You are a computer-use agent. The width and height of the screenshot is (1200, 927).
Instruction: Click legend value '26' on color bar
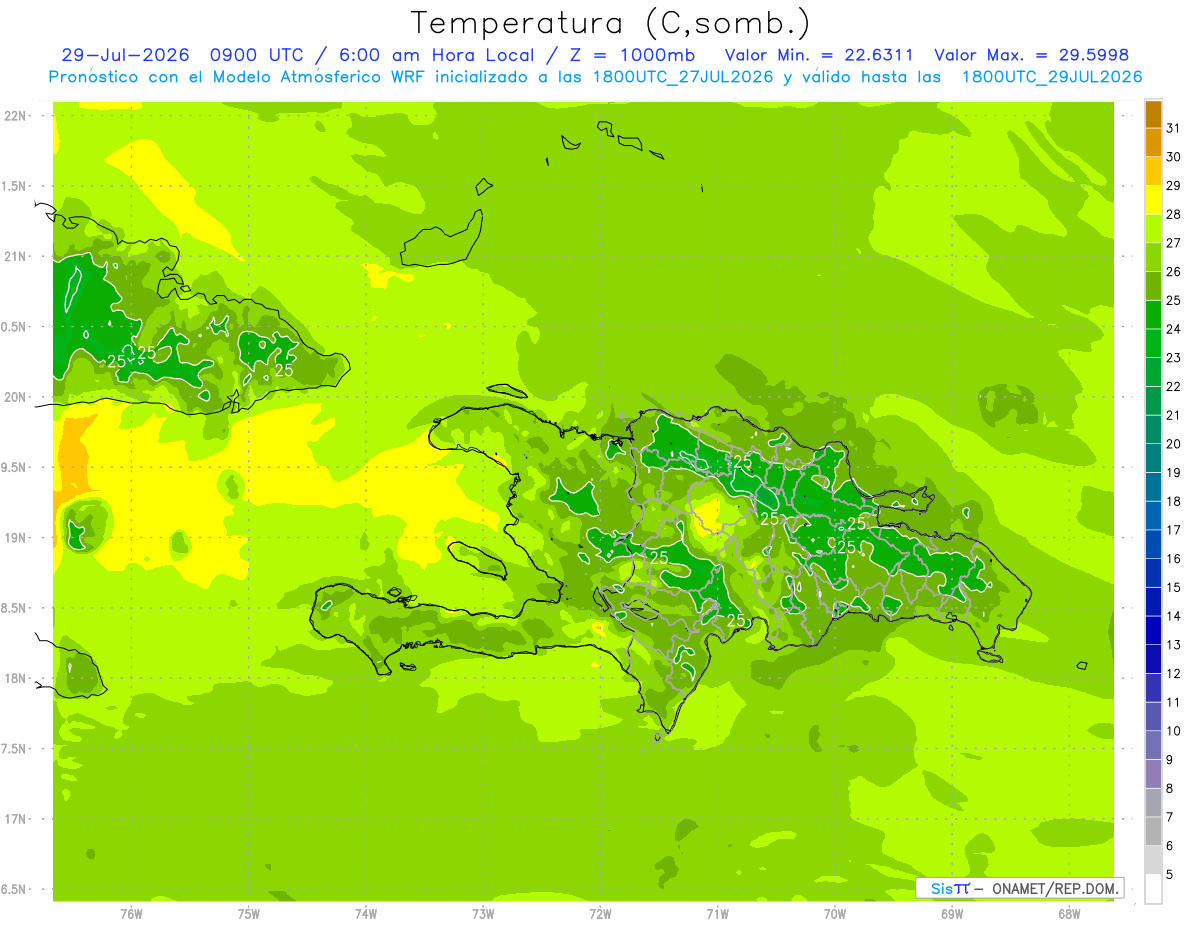pos(1174,272)
